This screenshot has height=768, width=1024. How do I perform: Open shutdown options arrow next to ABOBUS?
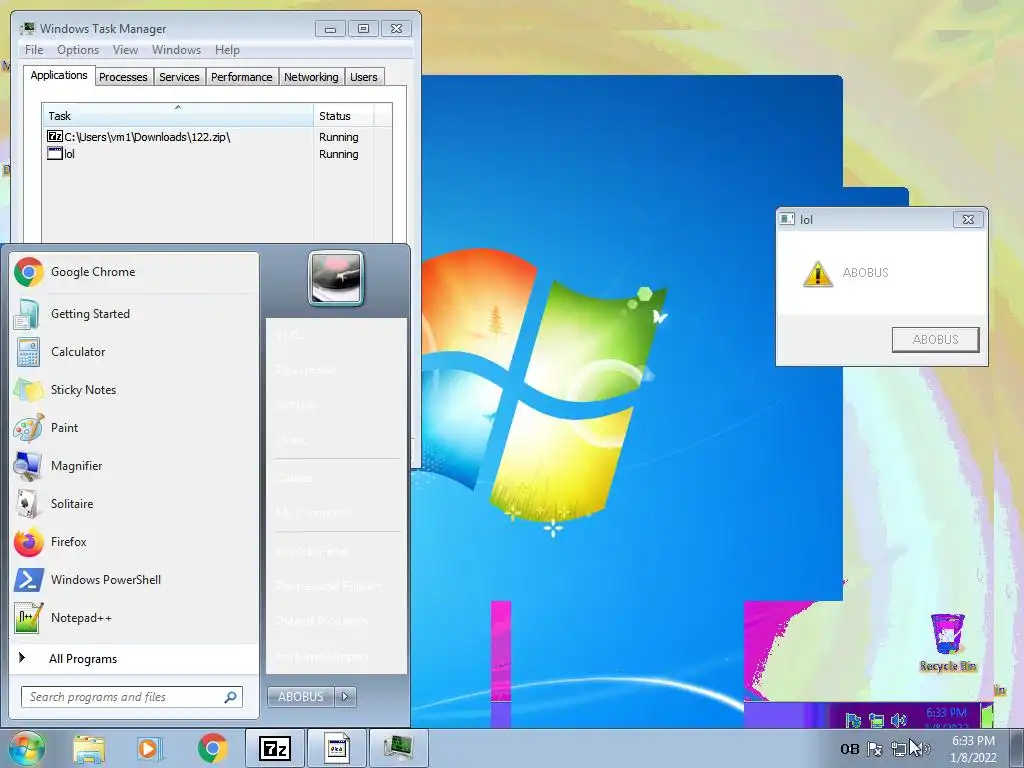[x=345, y=697]
